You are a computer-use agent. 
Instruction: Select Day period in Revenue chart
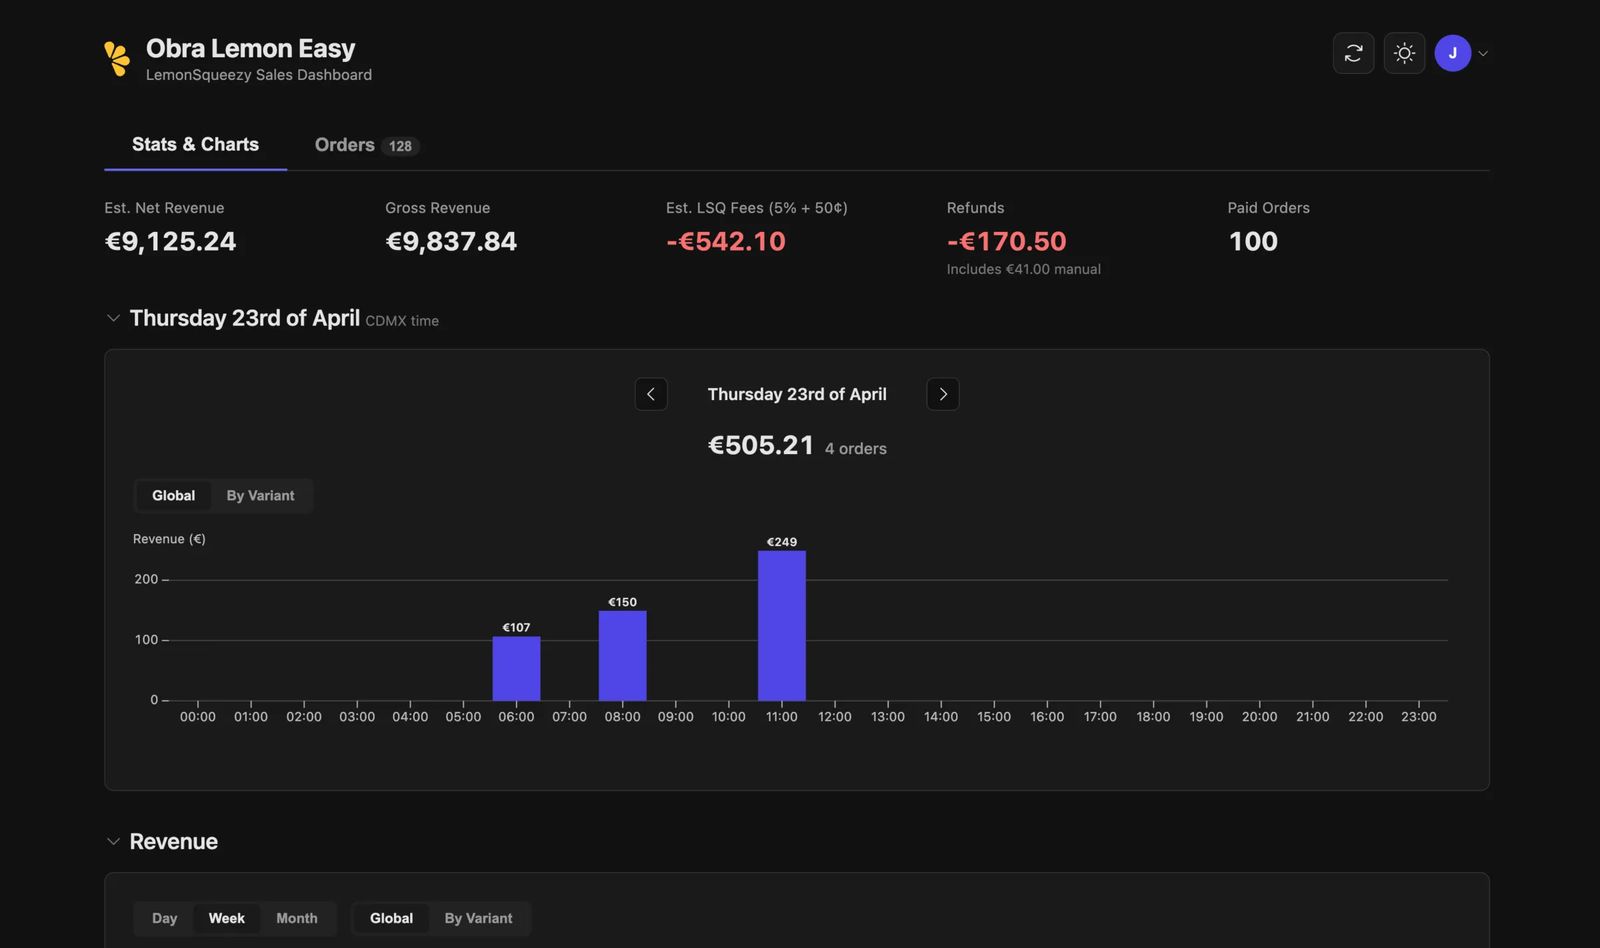pos(164,918)
